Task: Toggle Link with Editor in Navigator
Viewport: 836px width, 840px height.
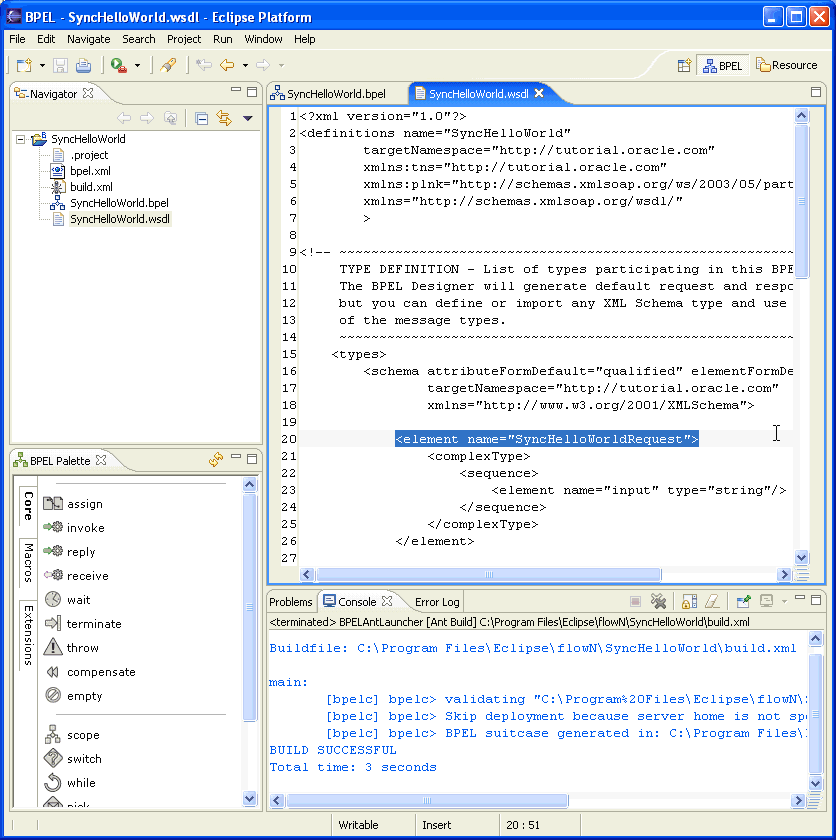Action: [224, 118]
